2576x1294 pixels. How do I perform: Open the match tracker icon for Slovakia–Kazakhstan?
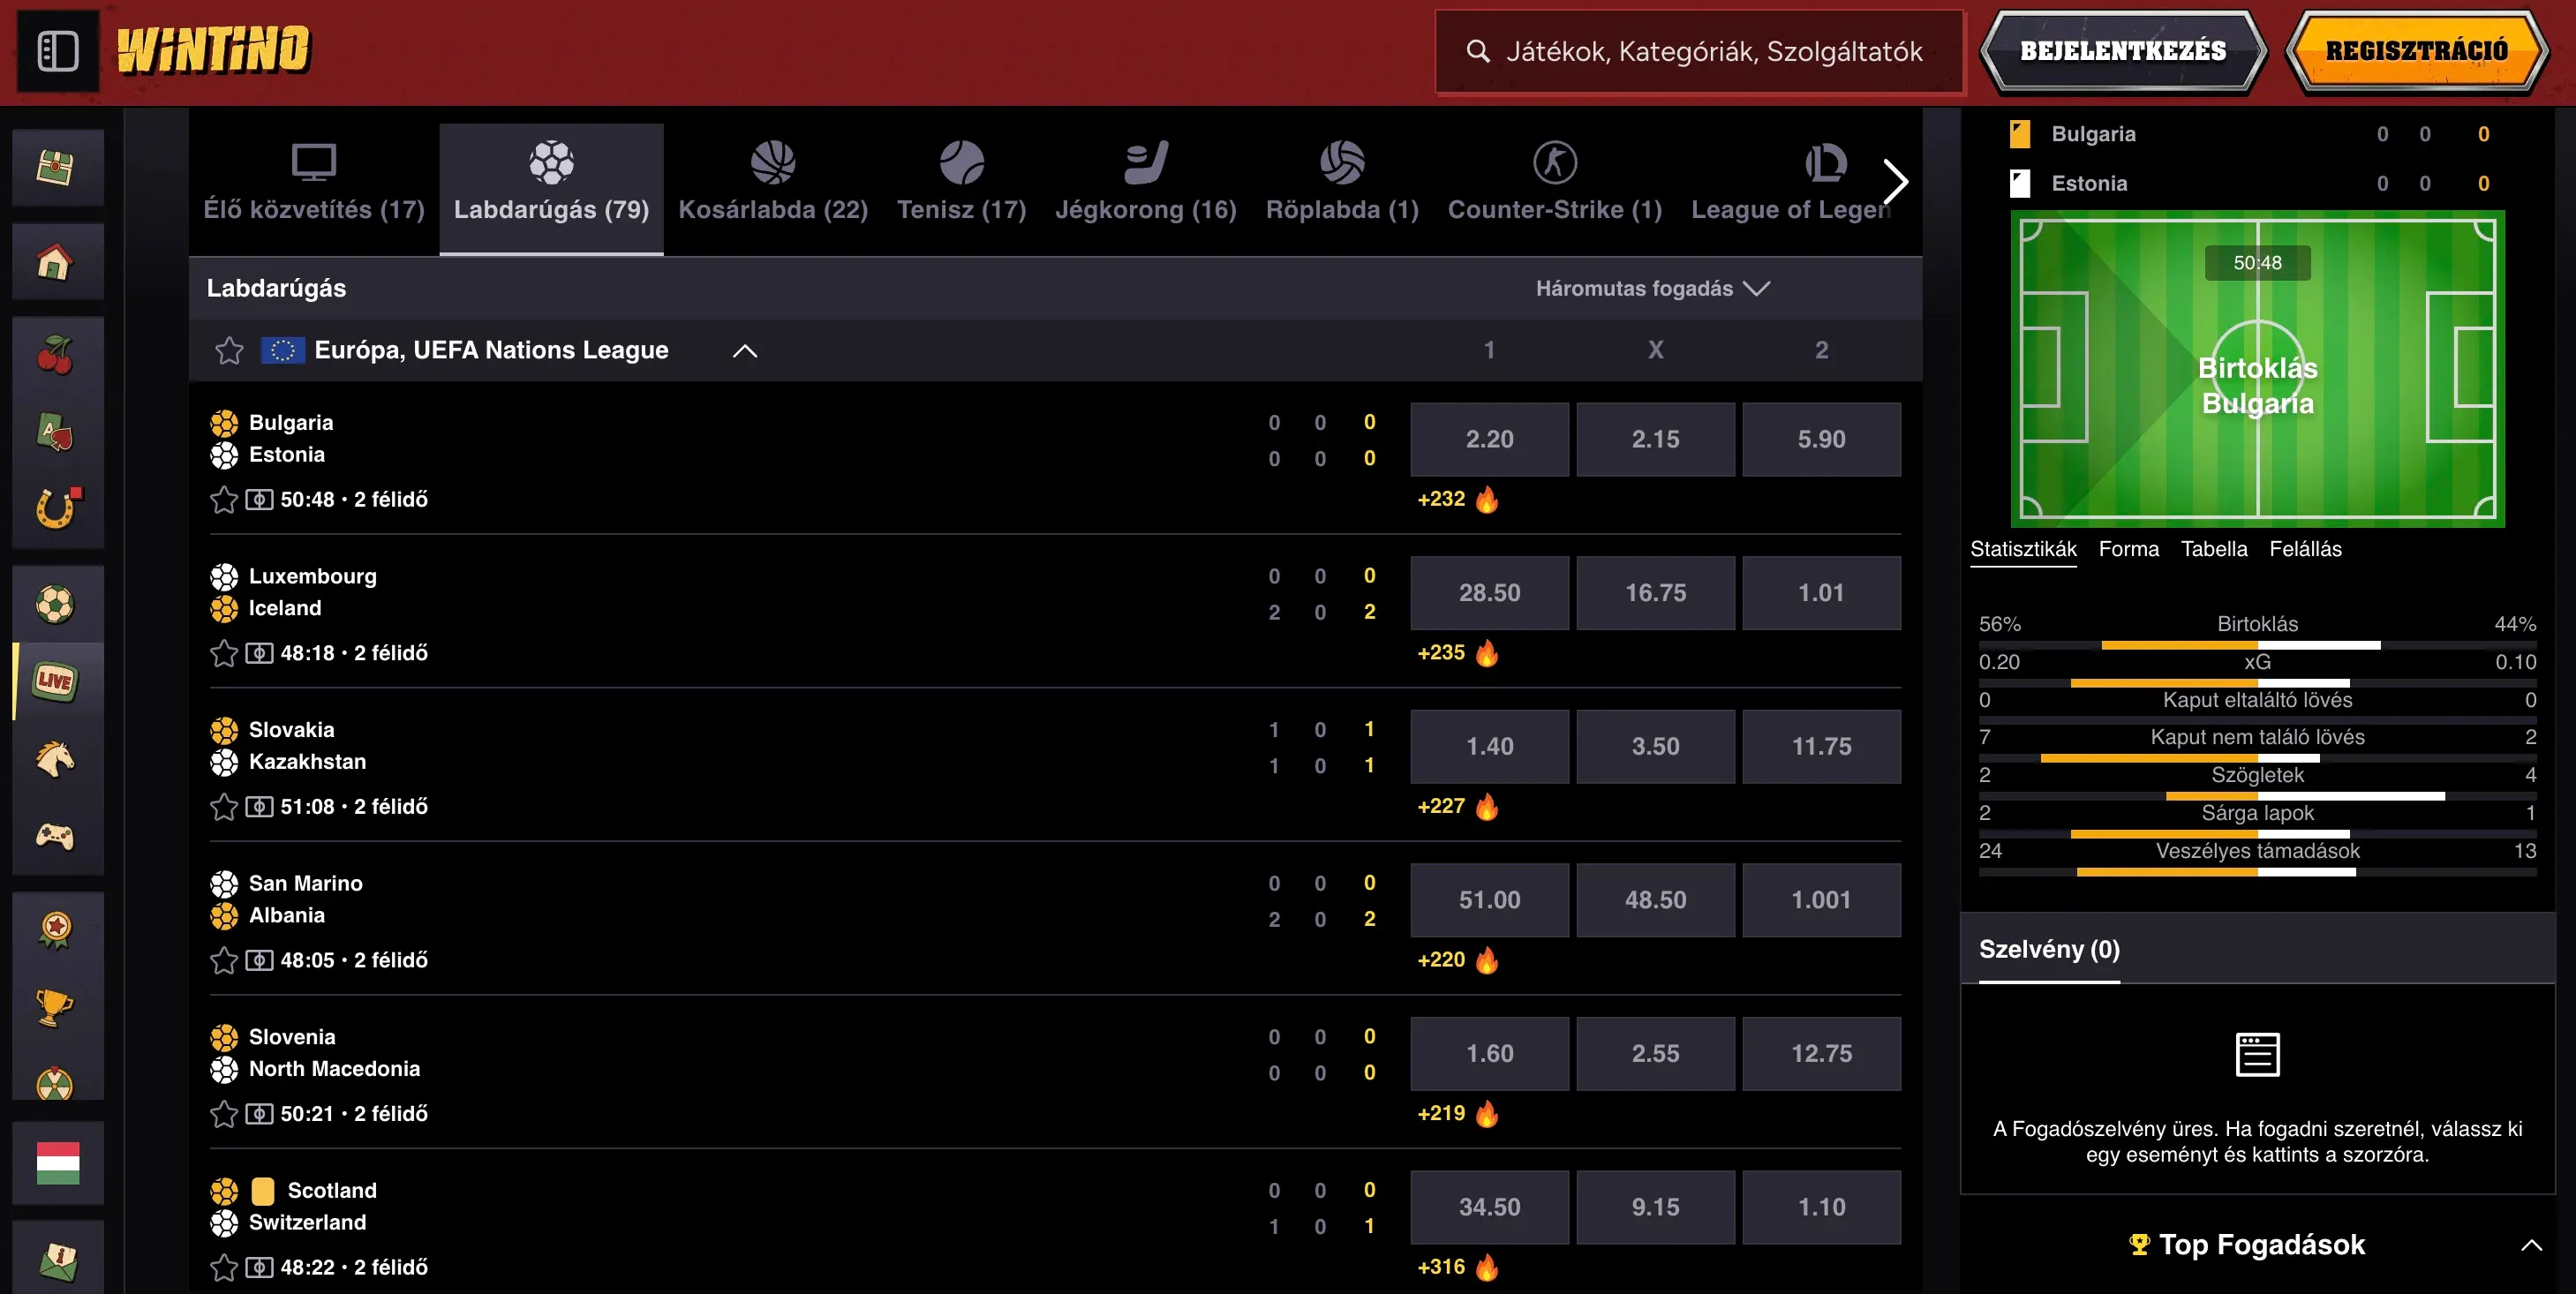[x=259, y=807]
